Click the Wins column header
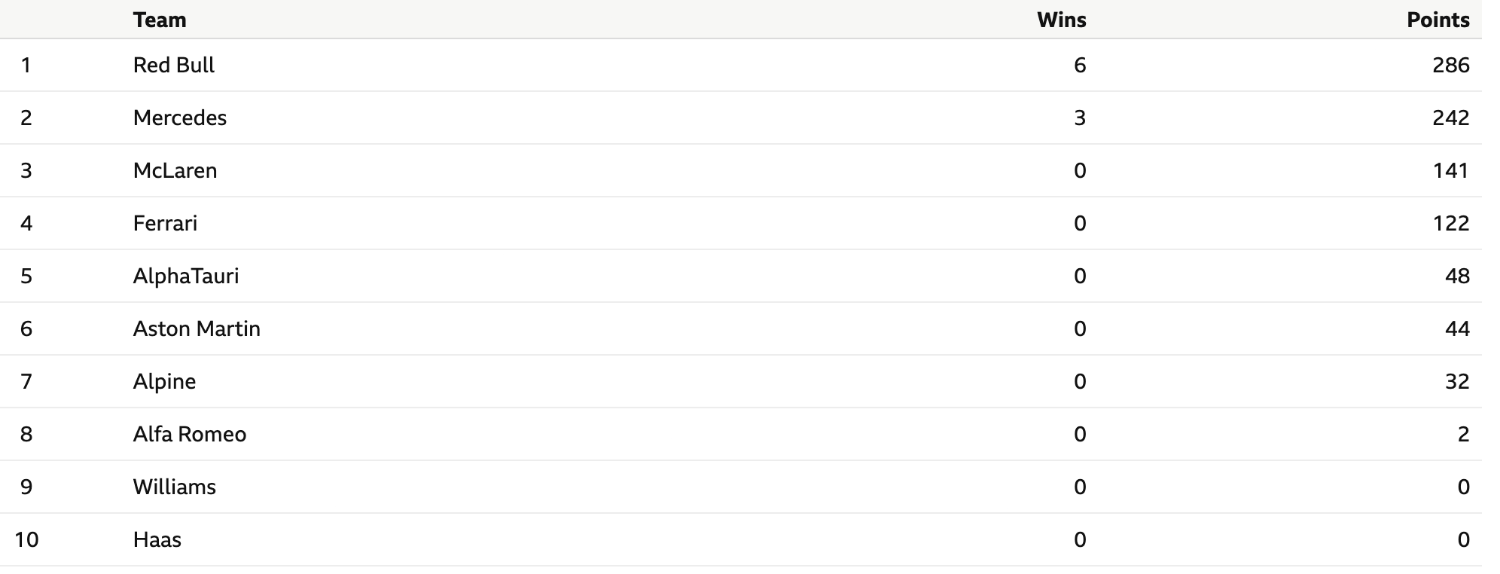 (x=1062, y=19)
